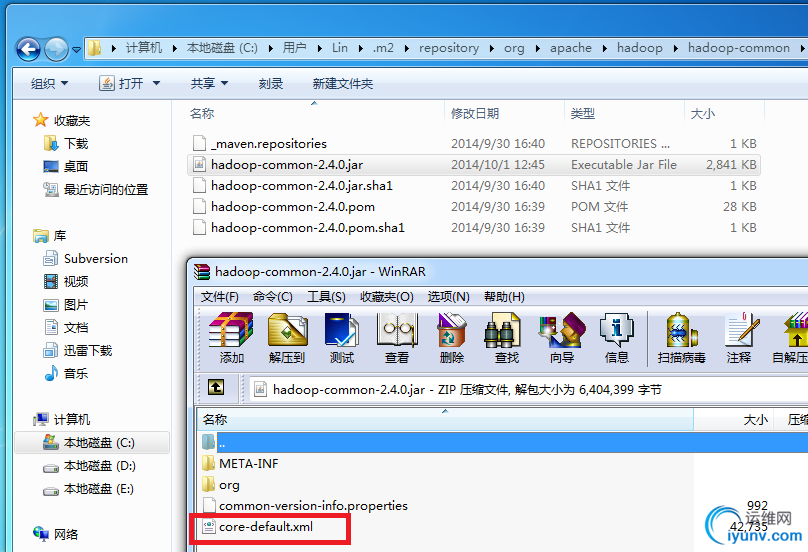The height and width of the screenshot is (552, 808).
Task: Click the WinRAR Add (添加) icon
Action: tap(231, 338)
